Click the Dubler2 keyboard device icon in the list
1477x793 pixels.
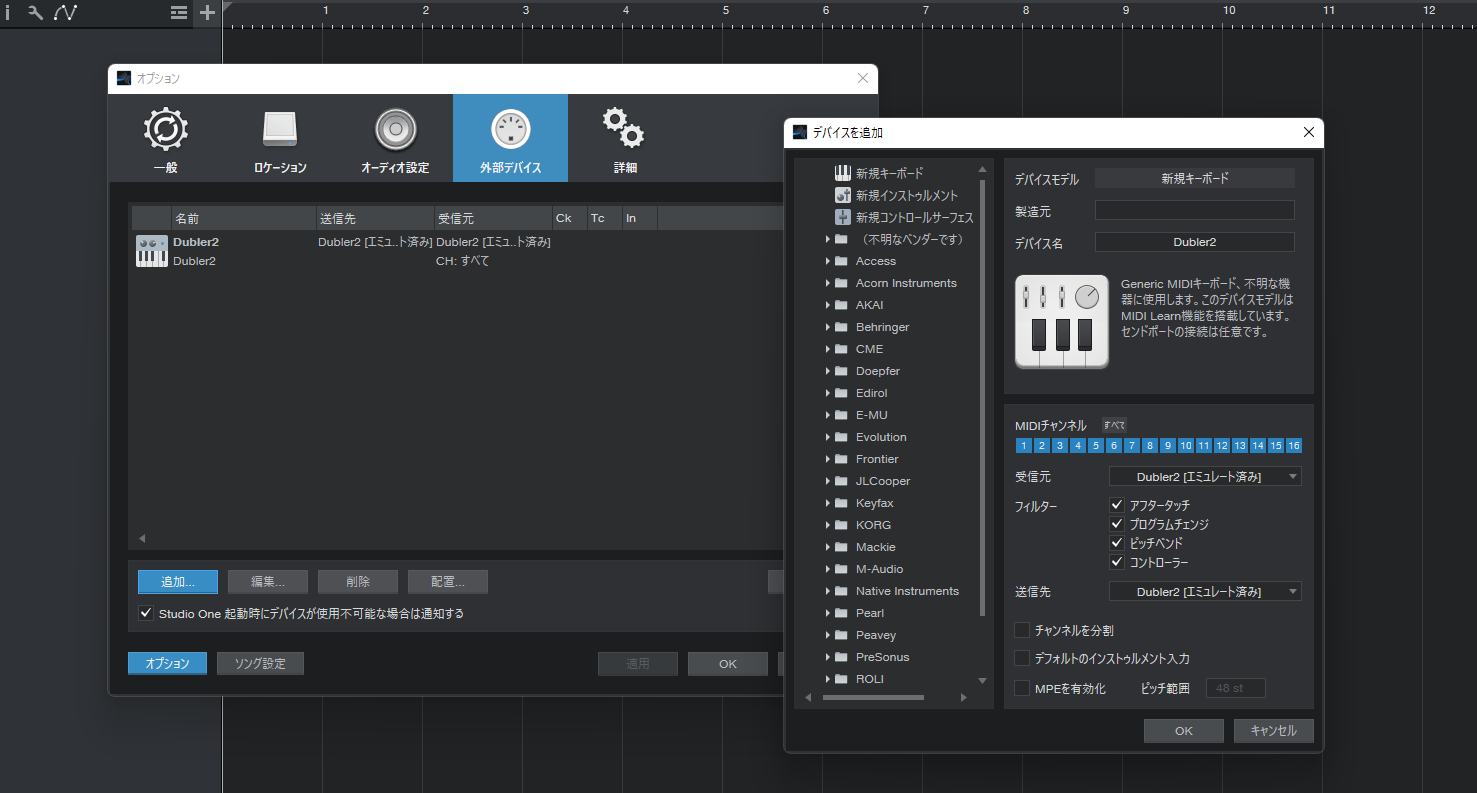click(151, 251)
